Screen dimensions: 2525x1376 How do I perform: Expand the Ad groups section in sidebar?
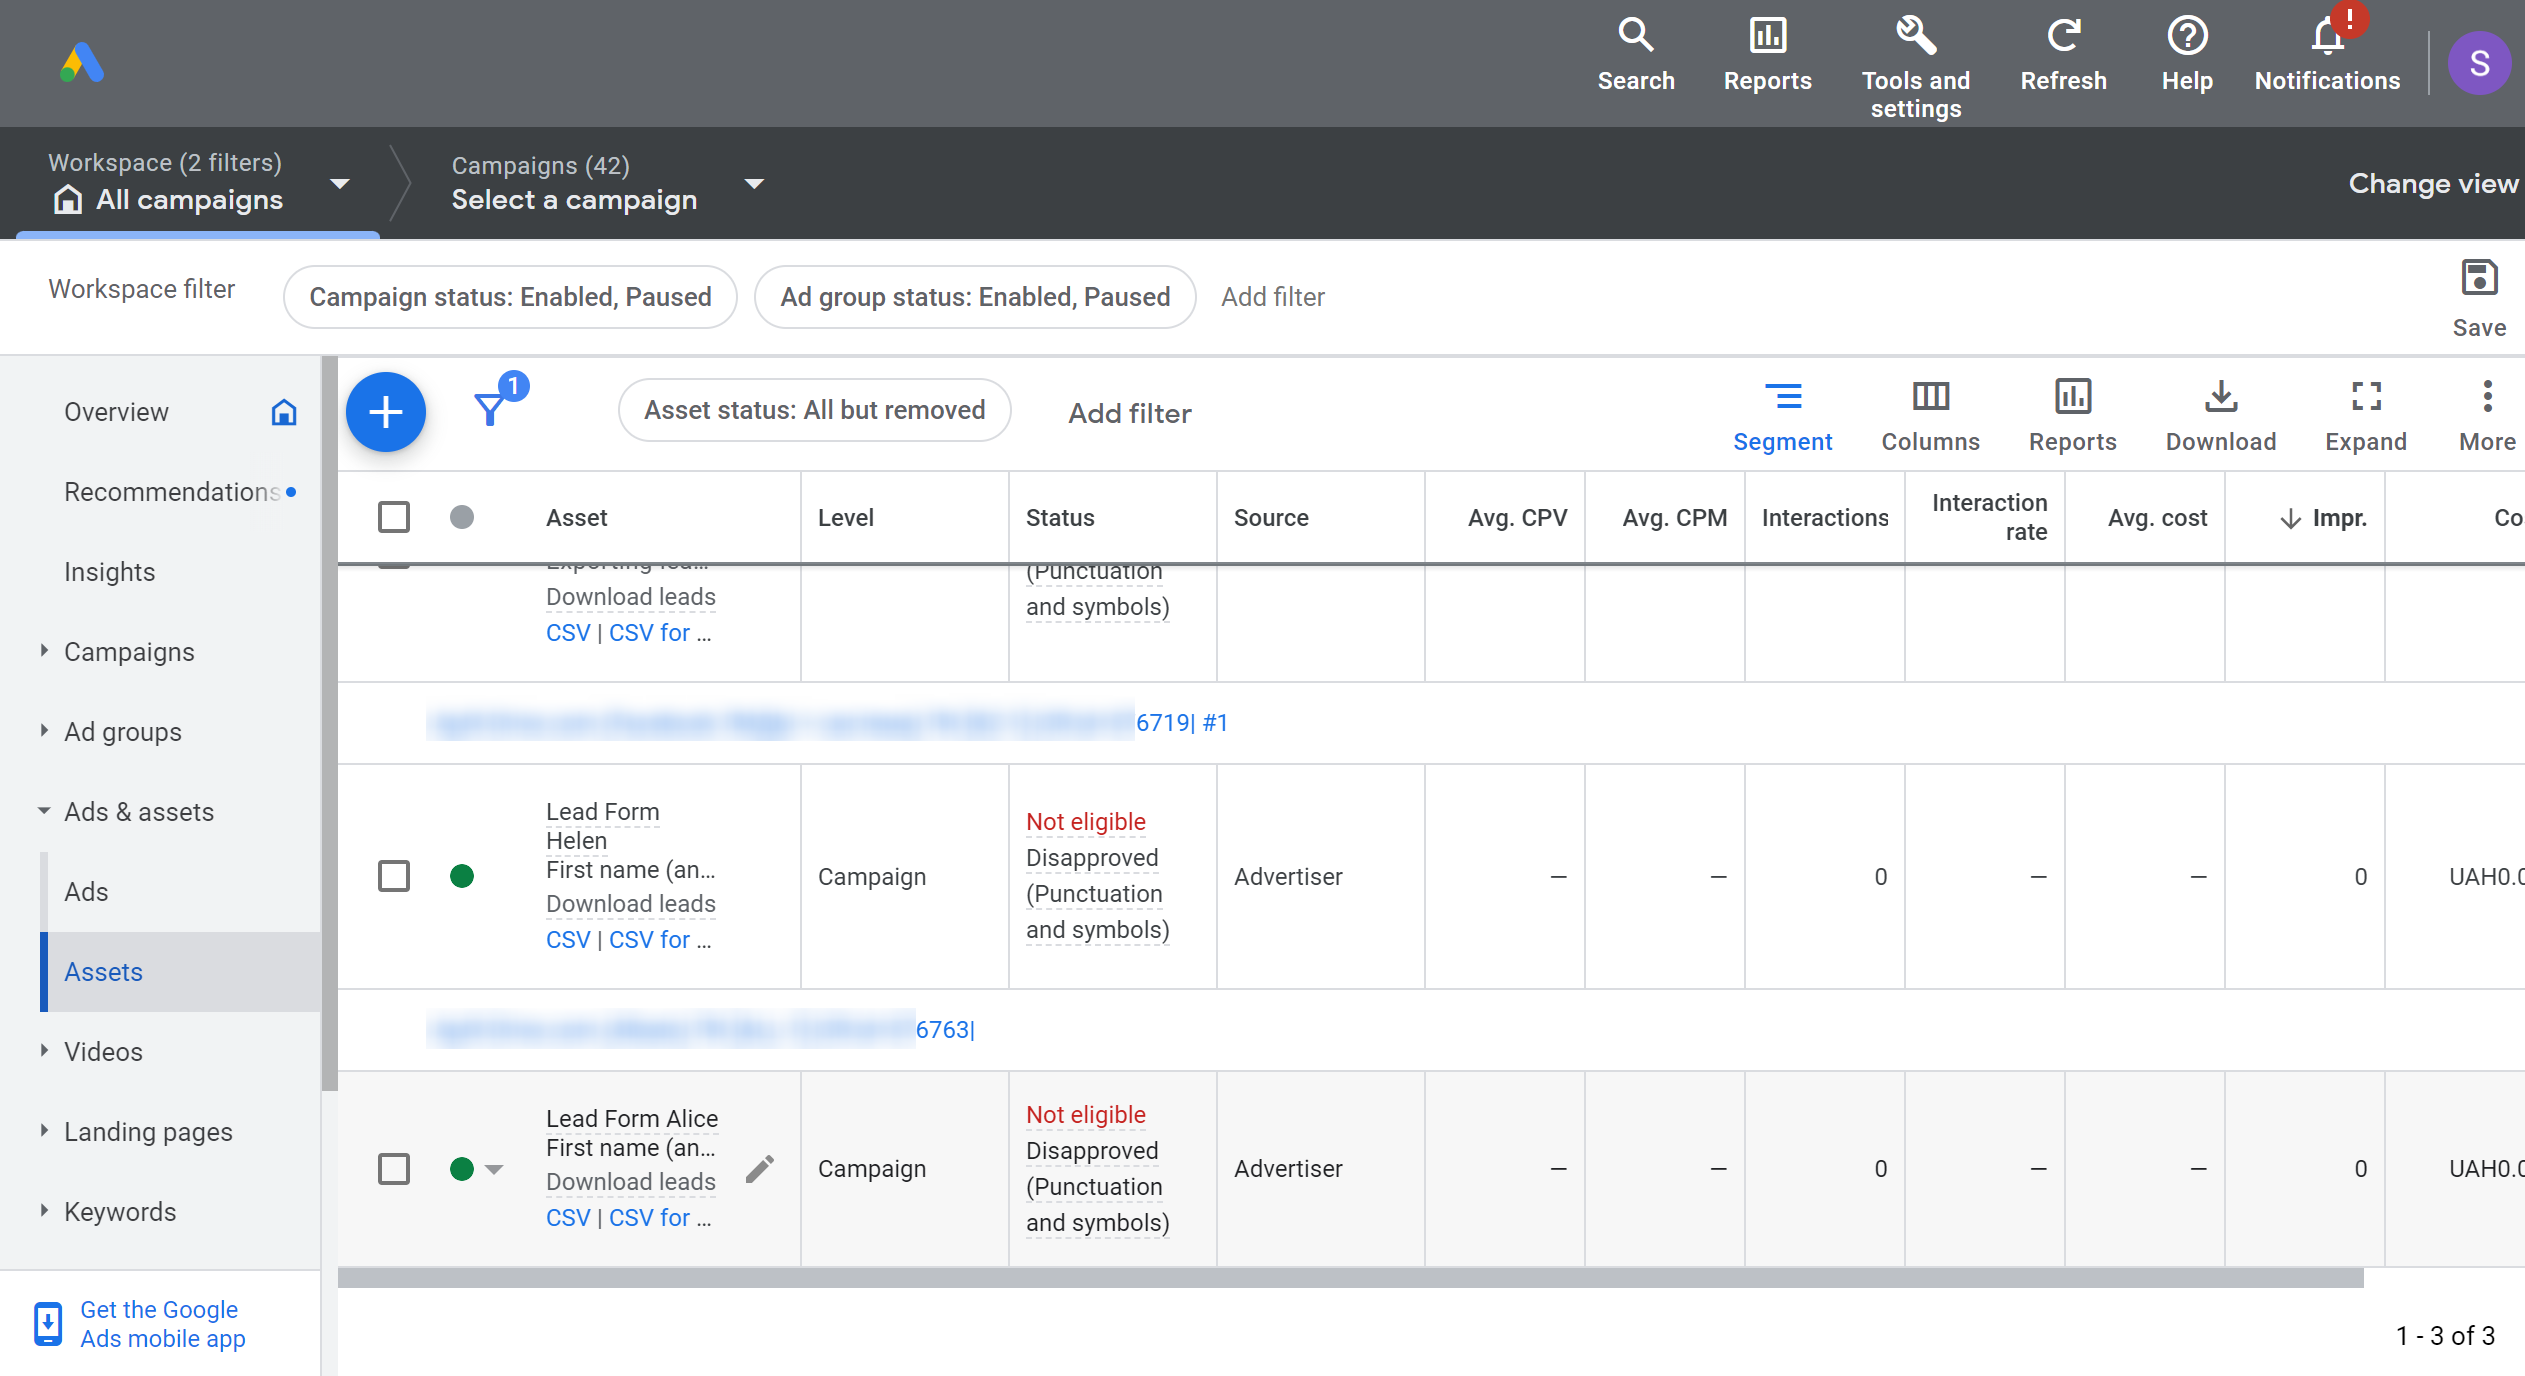pos(42,730)
